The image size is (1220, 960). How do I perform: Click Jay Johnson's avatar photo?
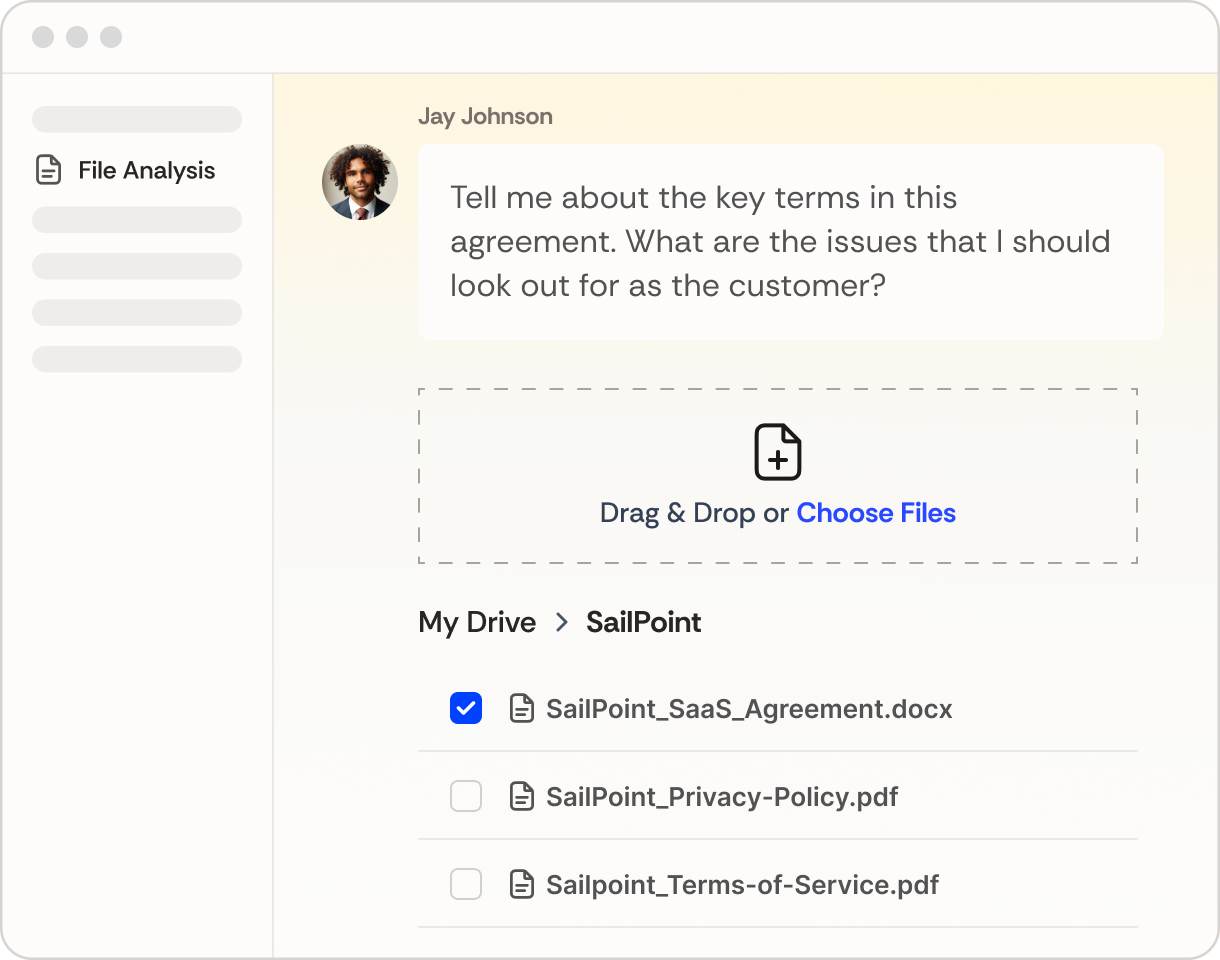[x=360, y=182]
